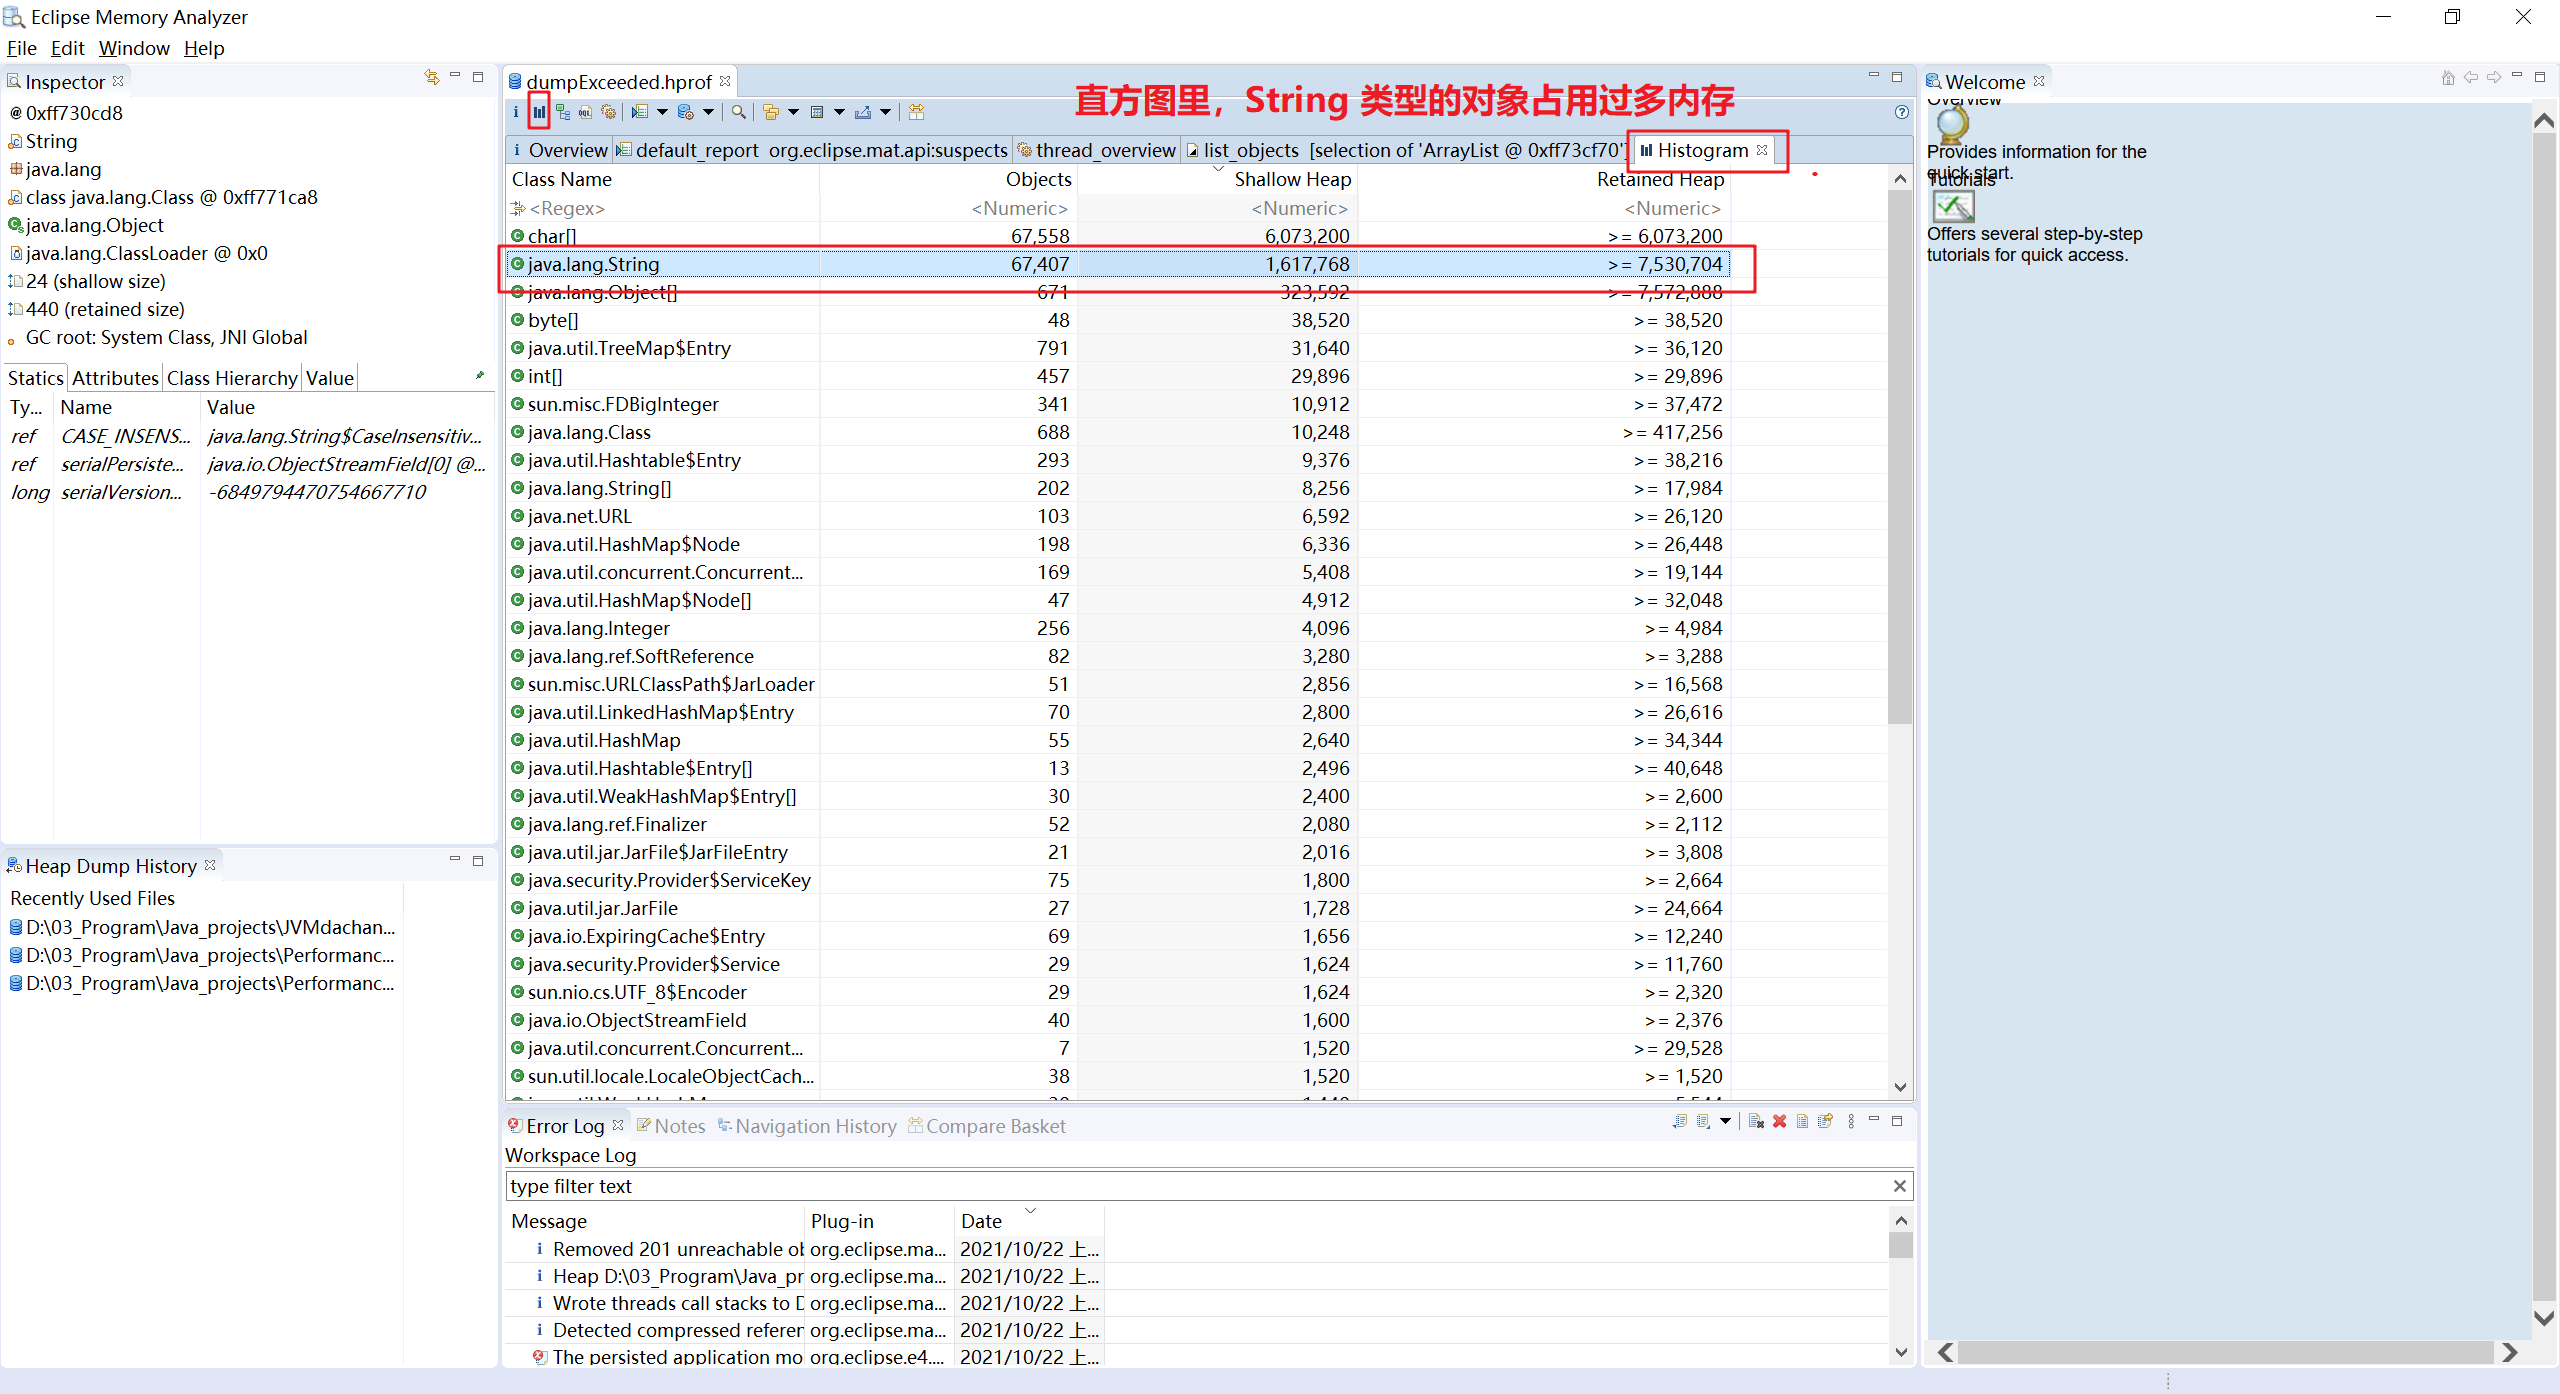Click the Tutorials checkmark icon in Welcome
Viewport: 2560px width, 1394px height.
coord(1953,207)
